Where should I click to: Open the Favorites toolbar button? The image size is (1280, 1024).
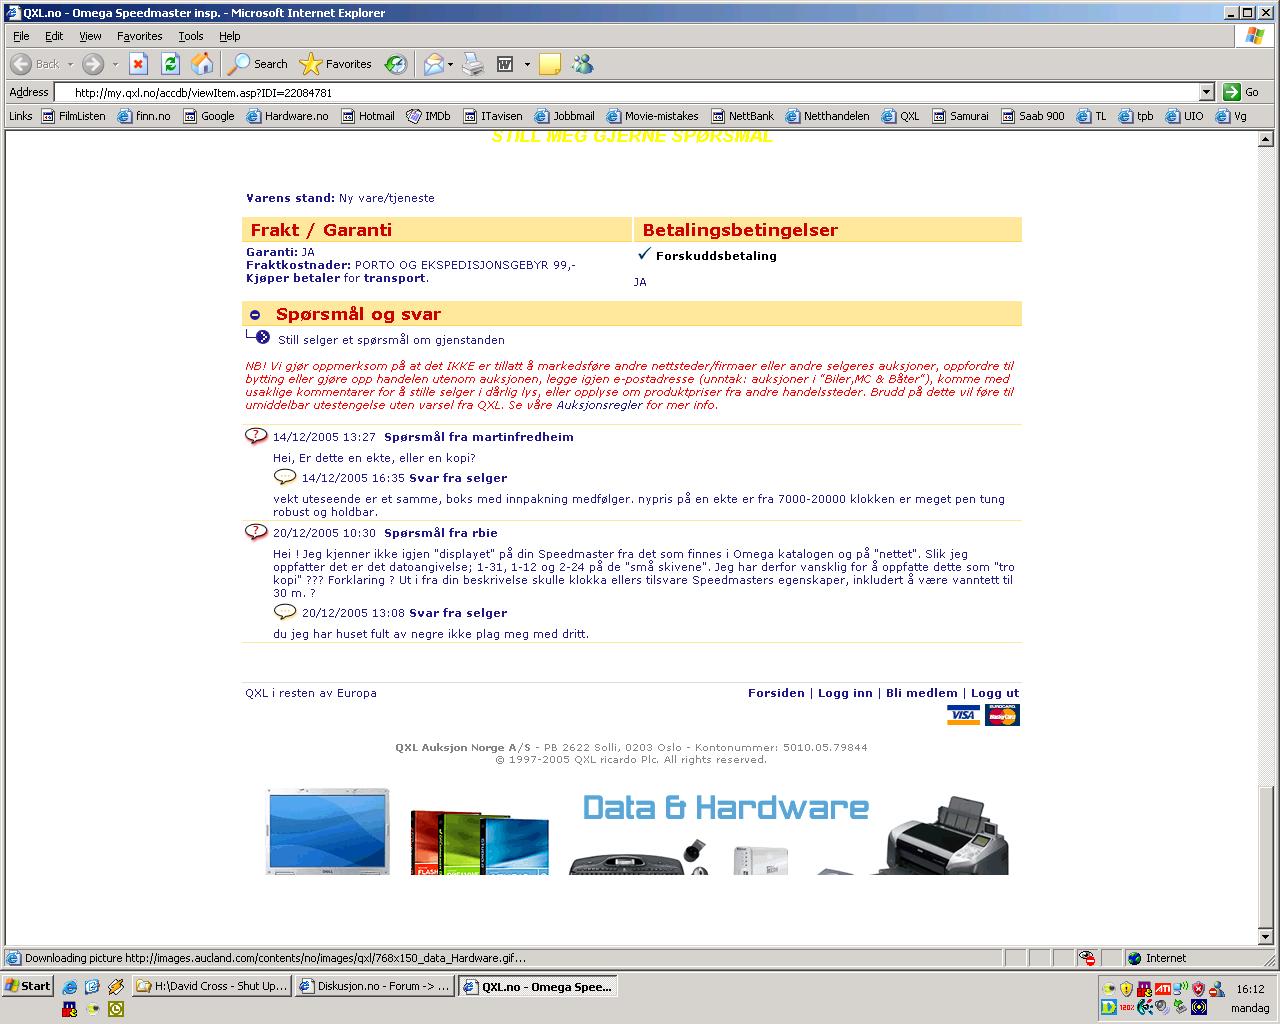[336, 64]
